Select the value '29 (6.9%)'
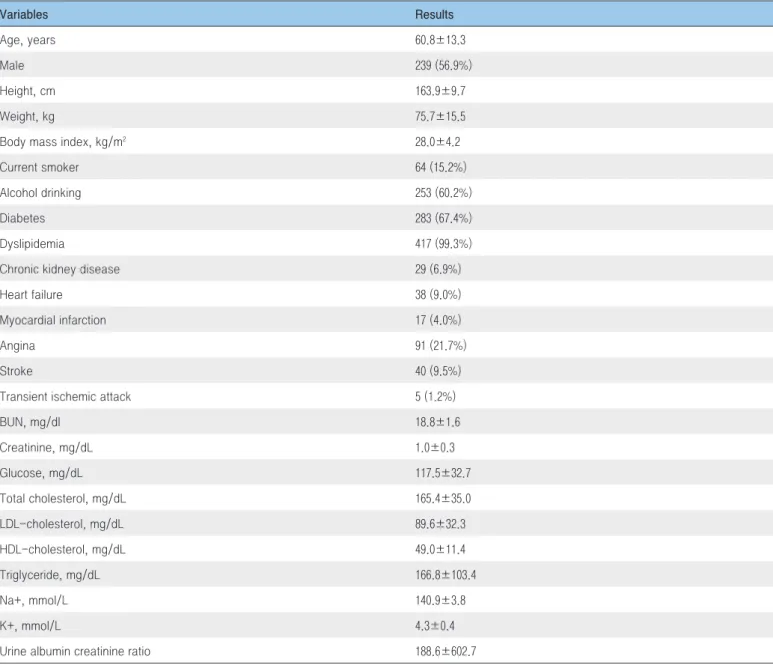 pos(438,269)
